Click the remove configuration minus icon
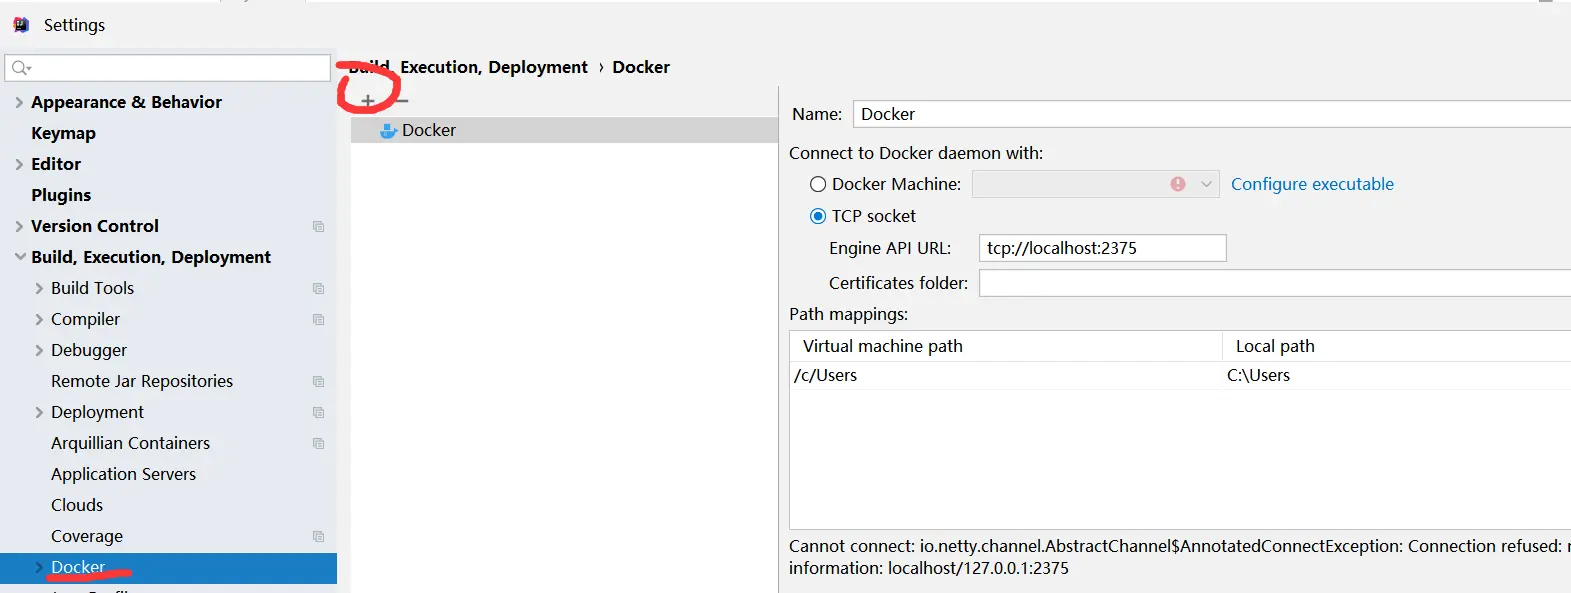This screenshot has height=593, width=1571. tap(402, 100)
